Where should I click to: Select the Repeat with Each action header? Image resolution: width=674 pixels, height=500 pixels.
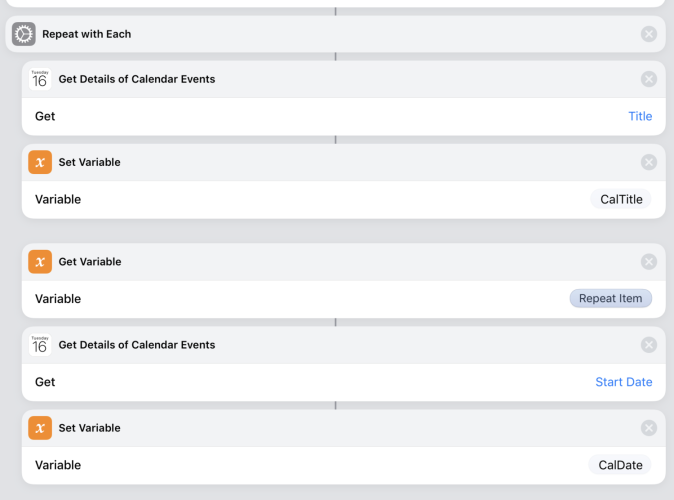[x=87, y=34]
